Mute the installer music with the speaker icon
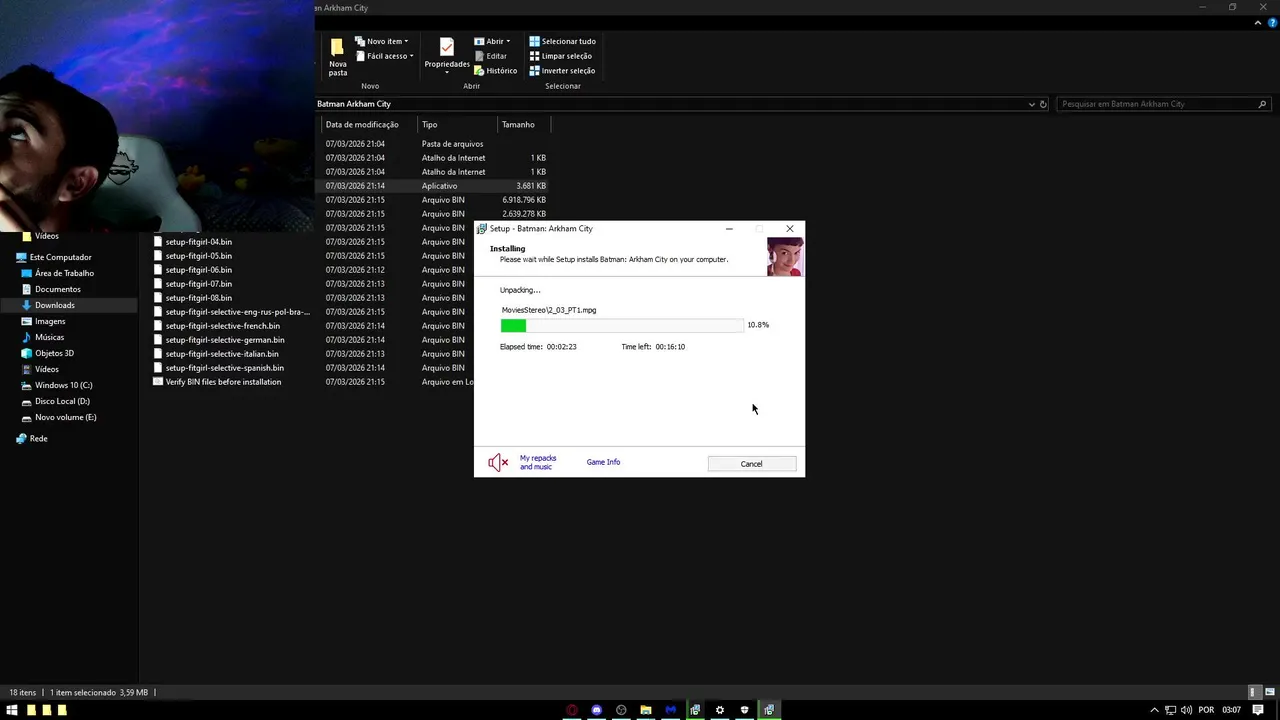The image size is (1280, 720). (498, 462)
